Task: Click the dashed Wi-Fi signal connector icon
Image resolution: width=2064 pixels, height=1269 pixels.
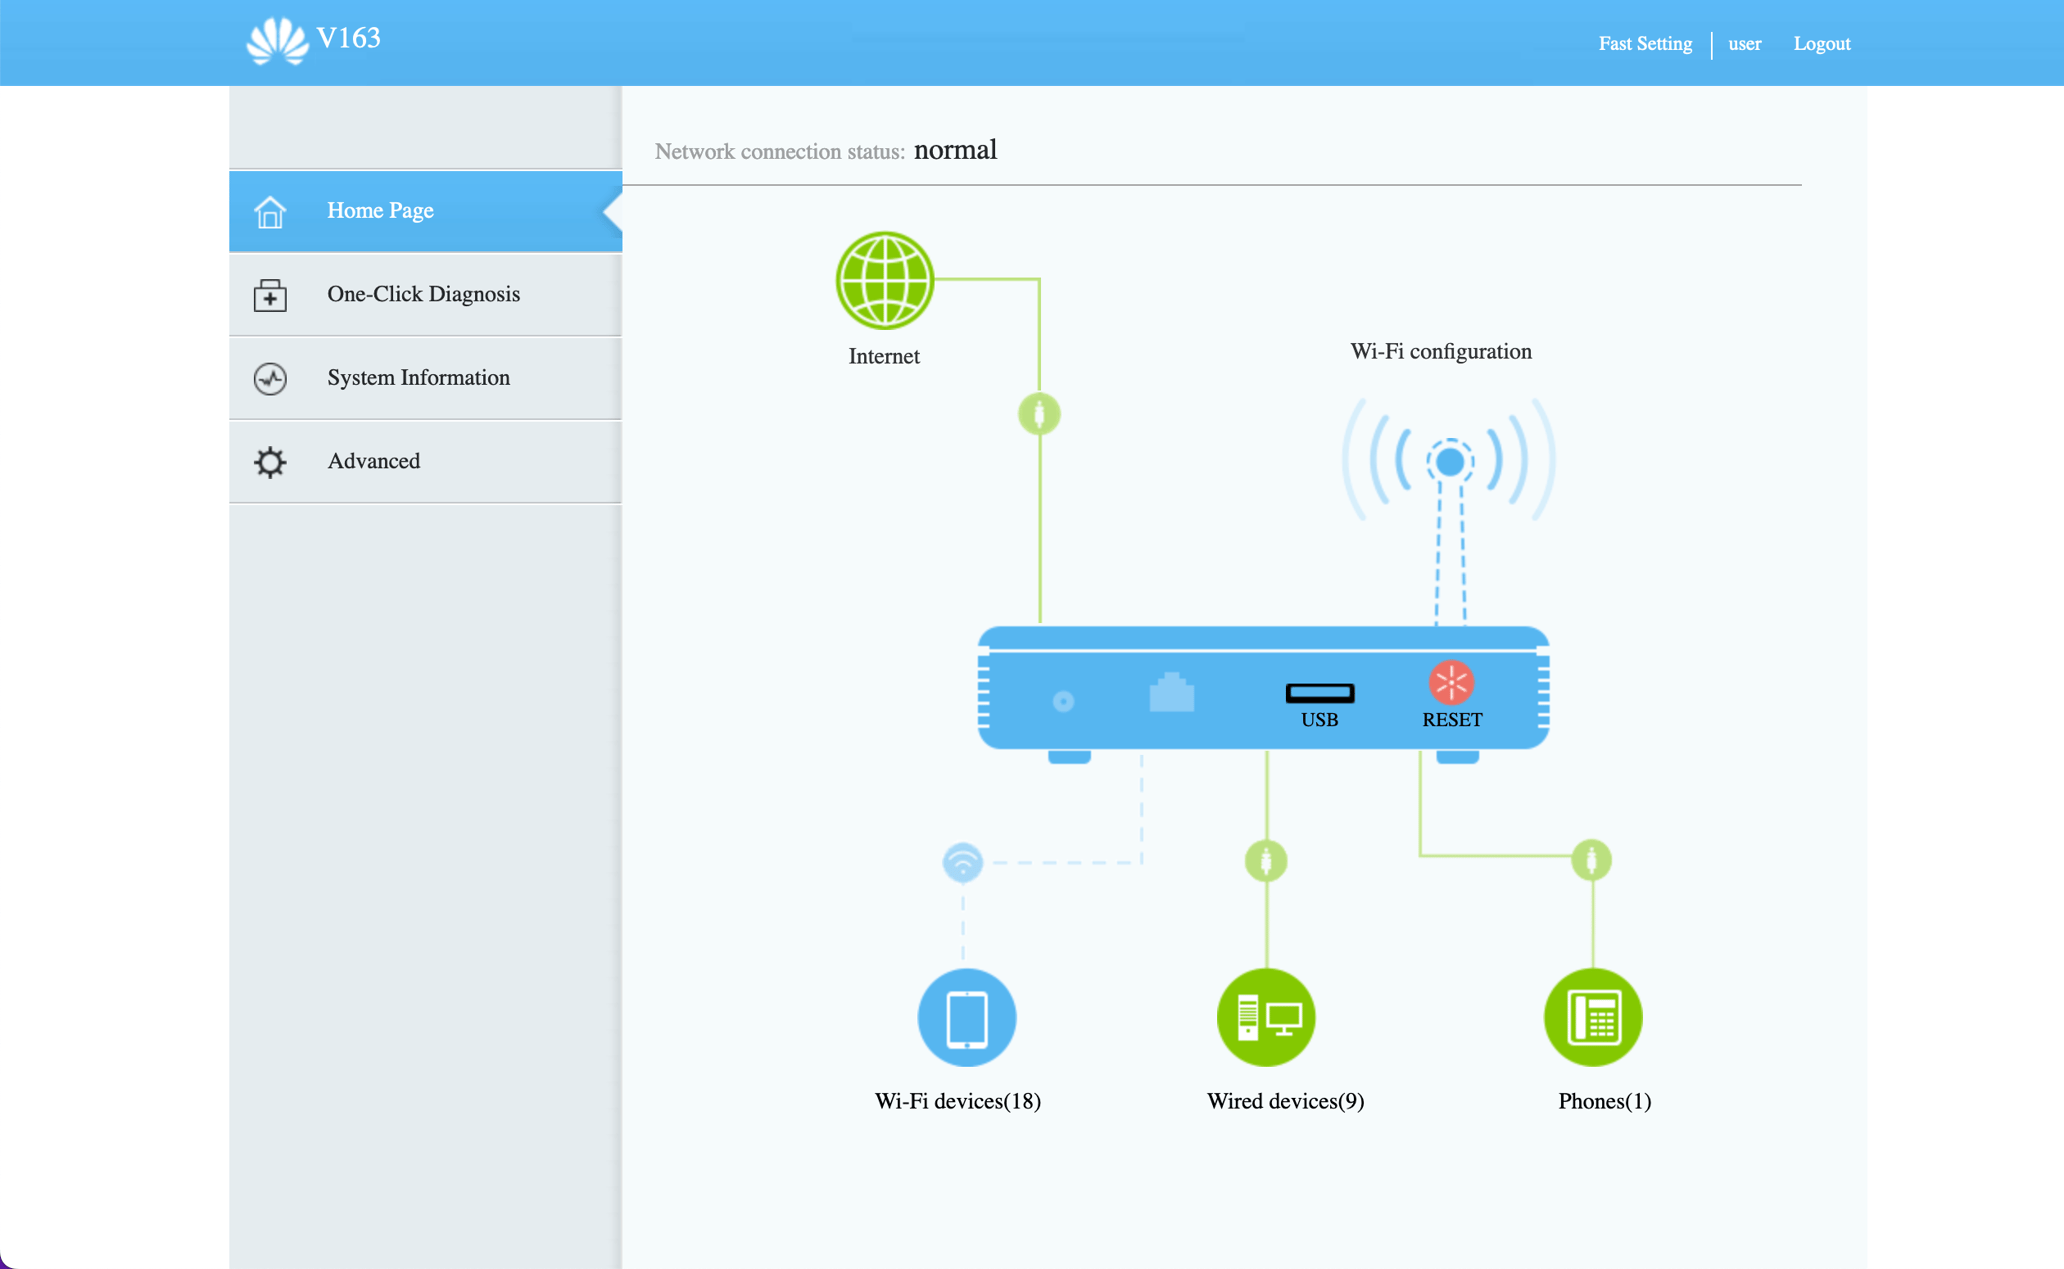Action: pyautogui.click(x=962, y=862)
